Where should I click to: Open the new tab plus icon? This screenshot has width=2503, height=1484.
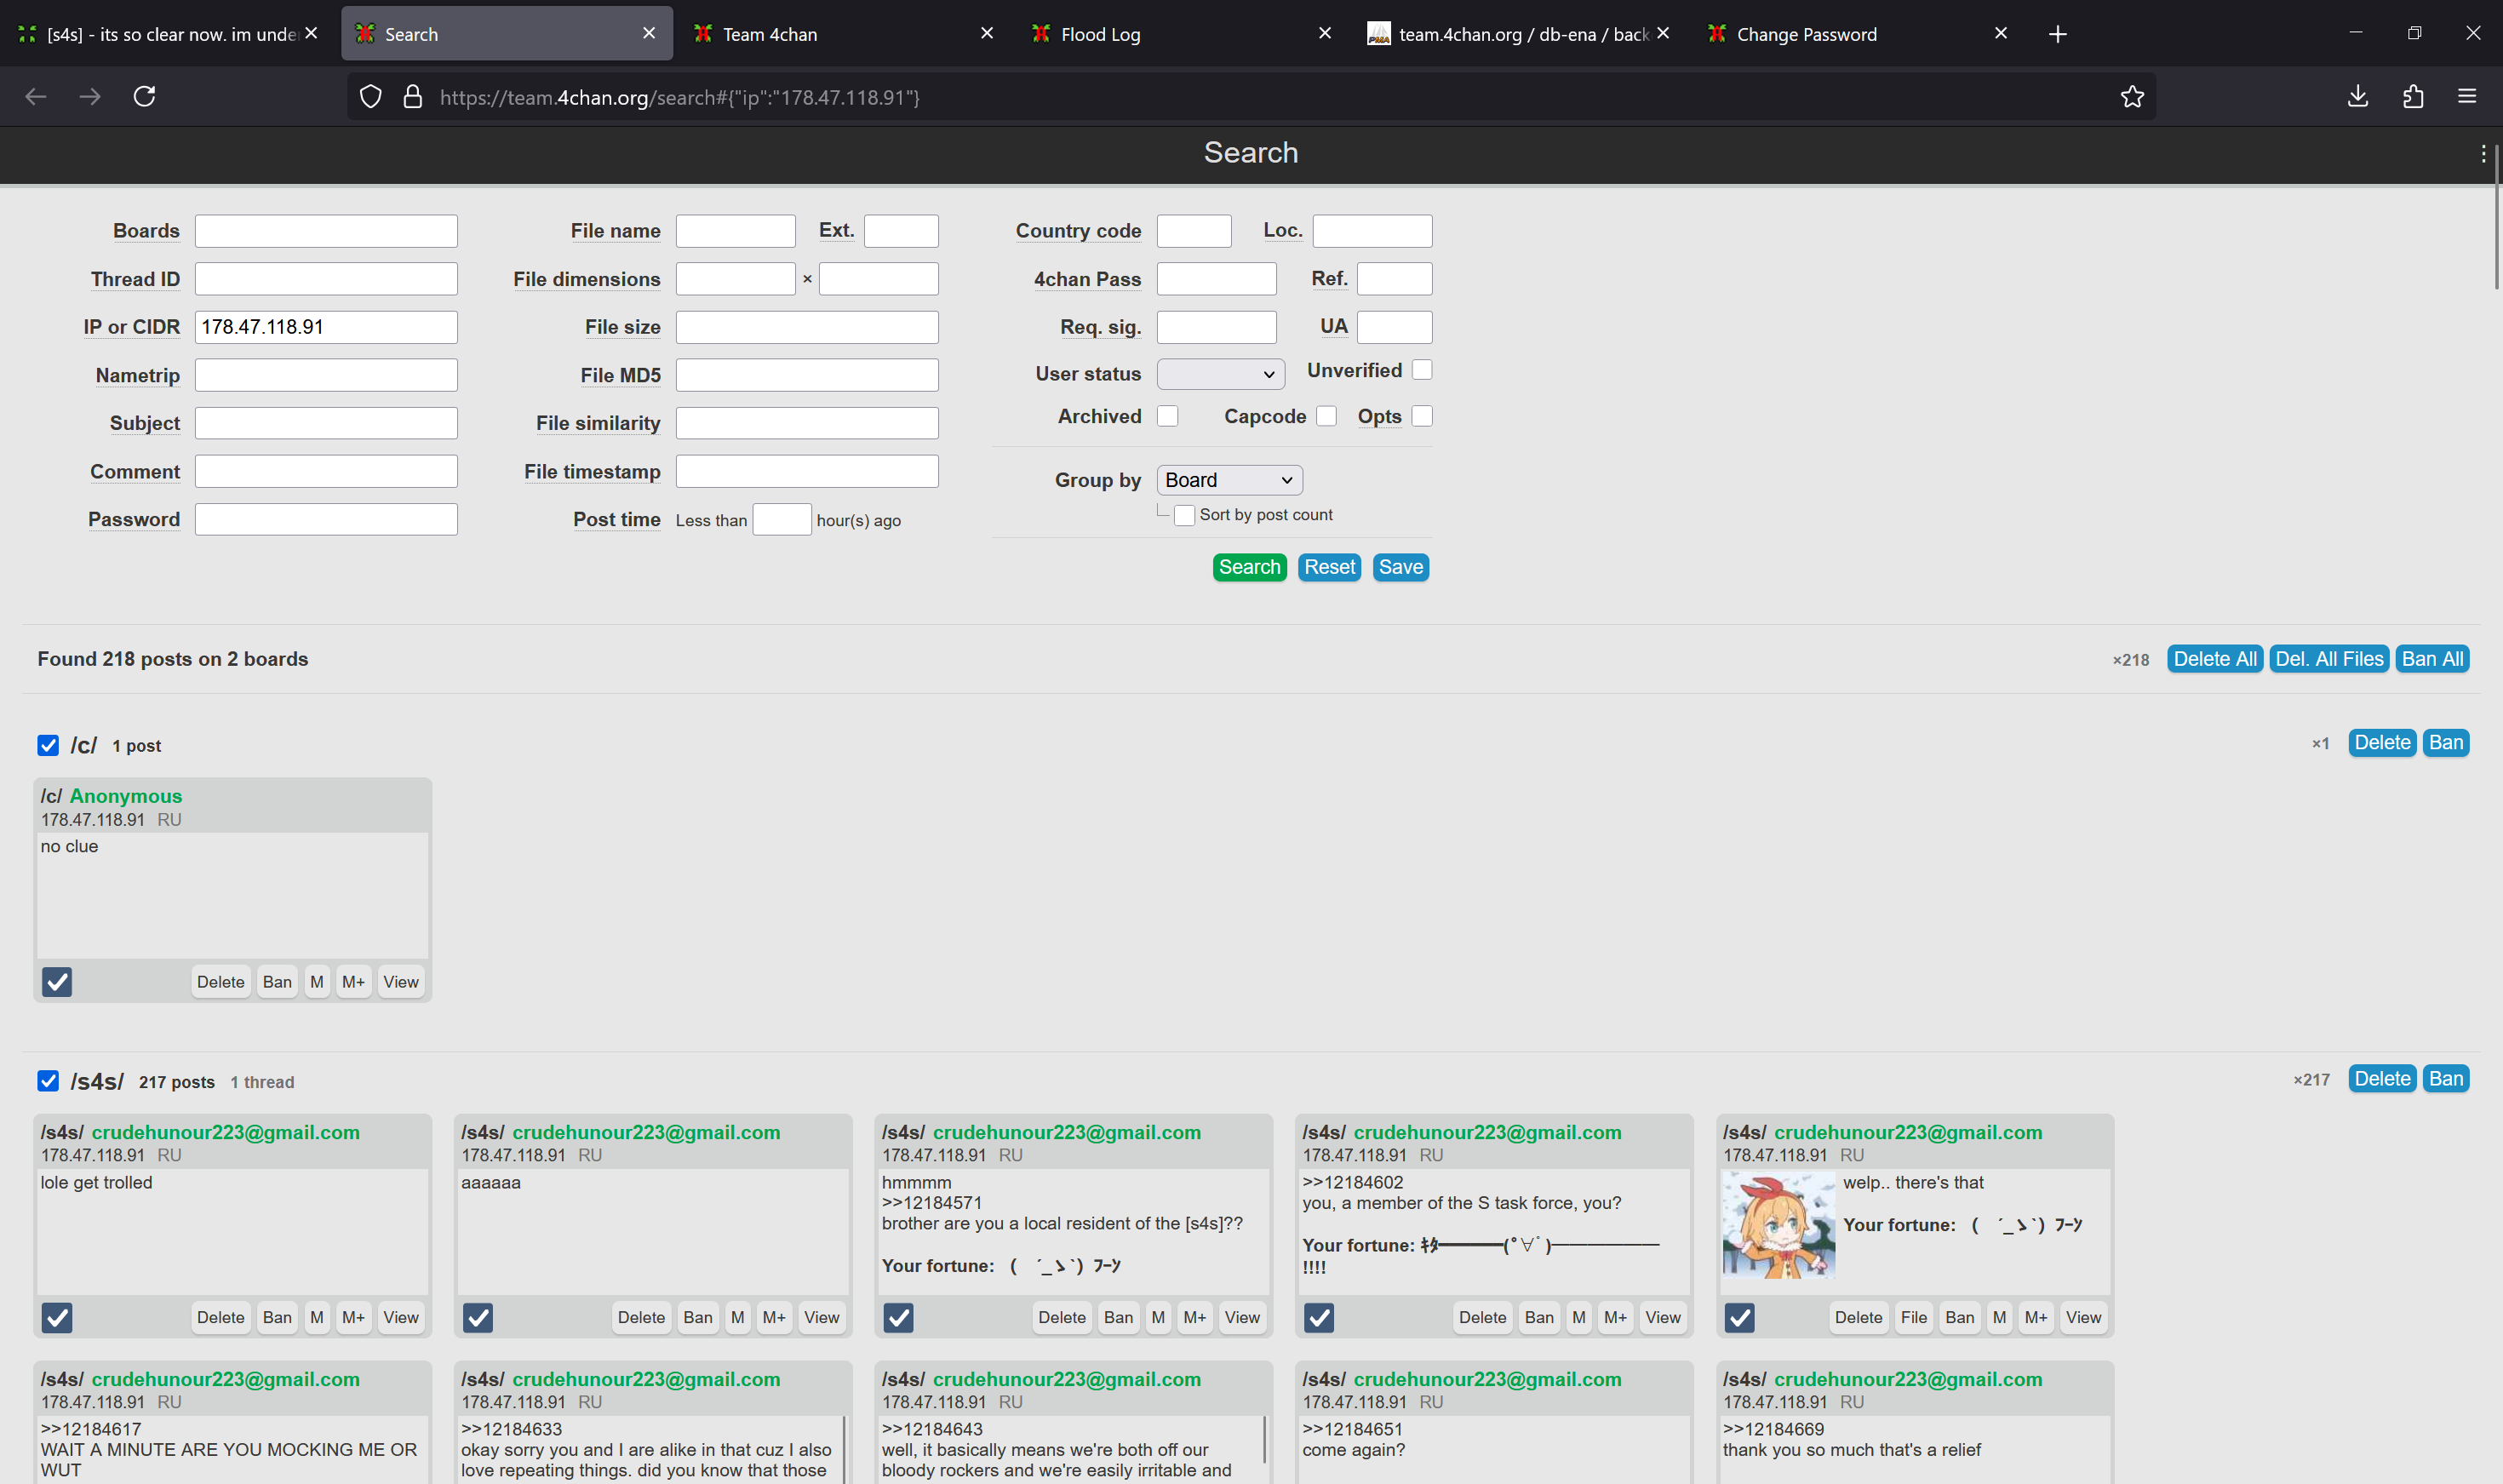(x=2057, y=34)
